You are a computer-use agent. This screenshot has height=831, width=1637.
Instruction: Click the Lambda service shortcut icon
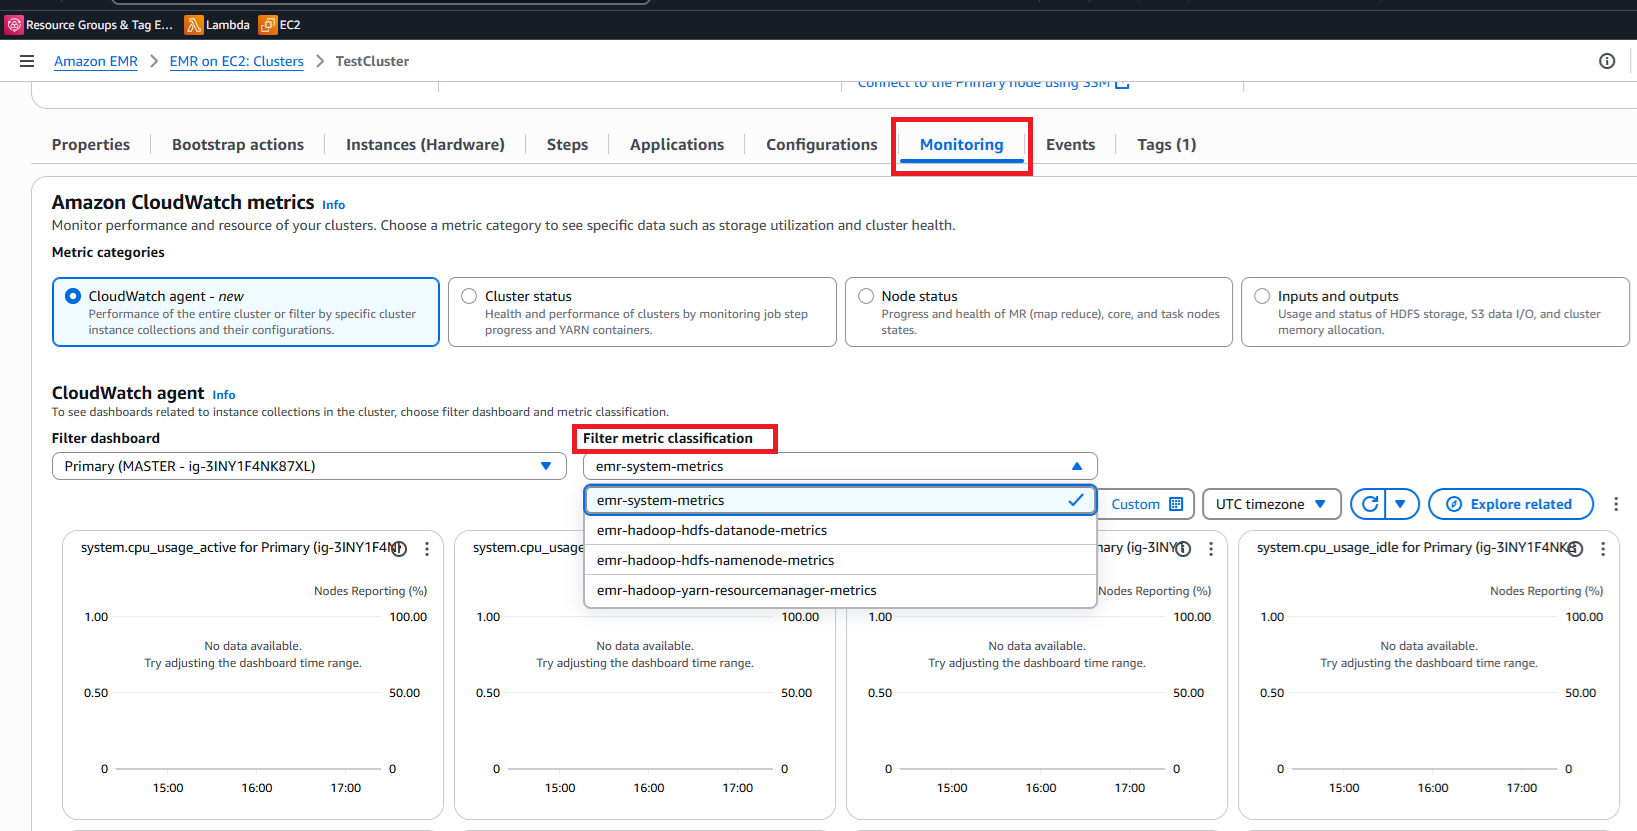[194, 25]
